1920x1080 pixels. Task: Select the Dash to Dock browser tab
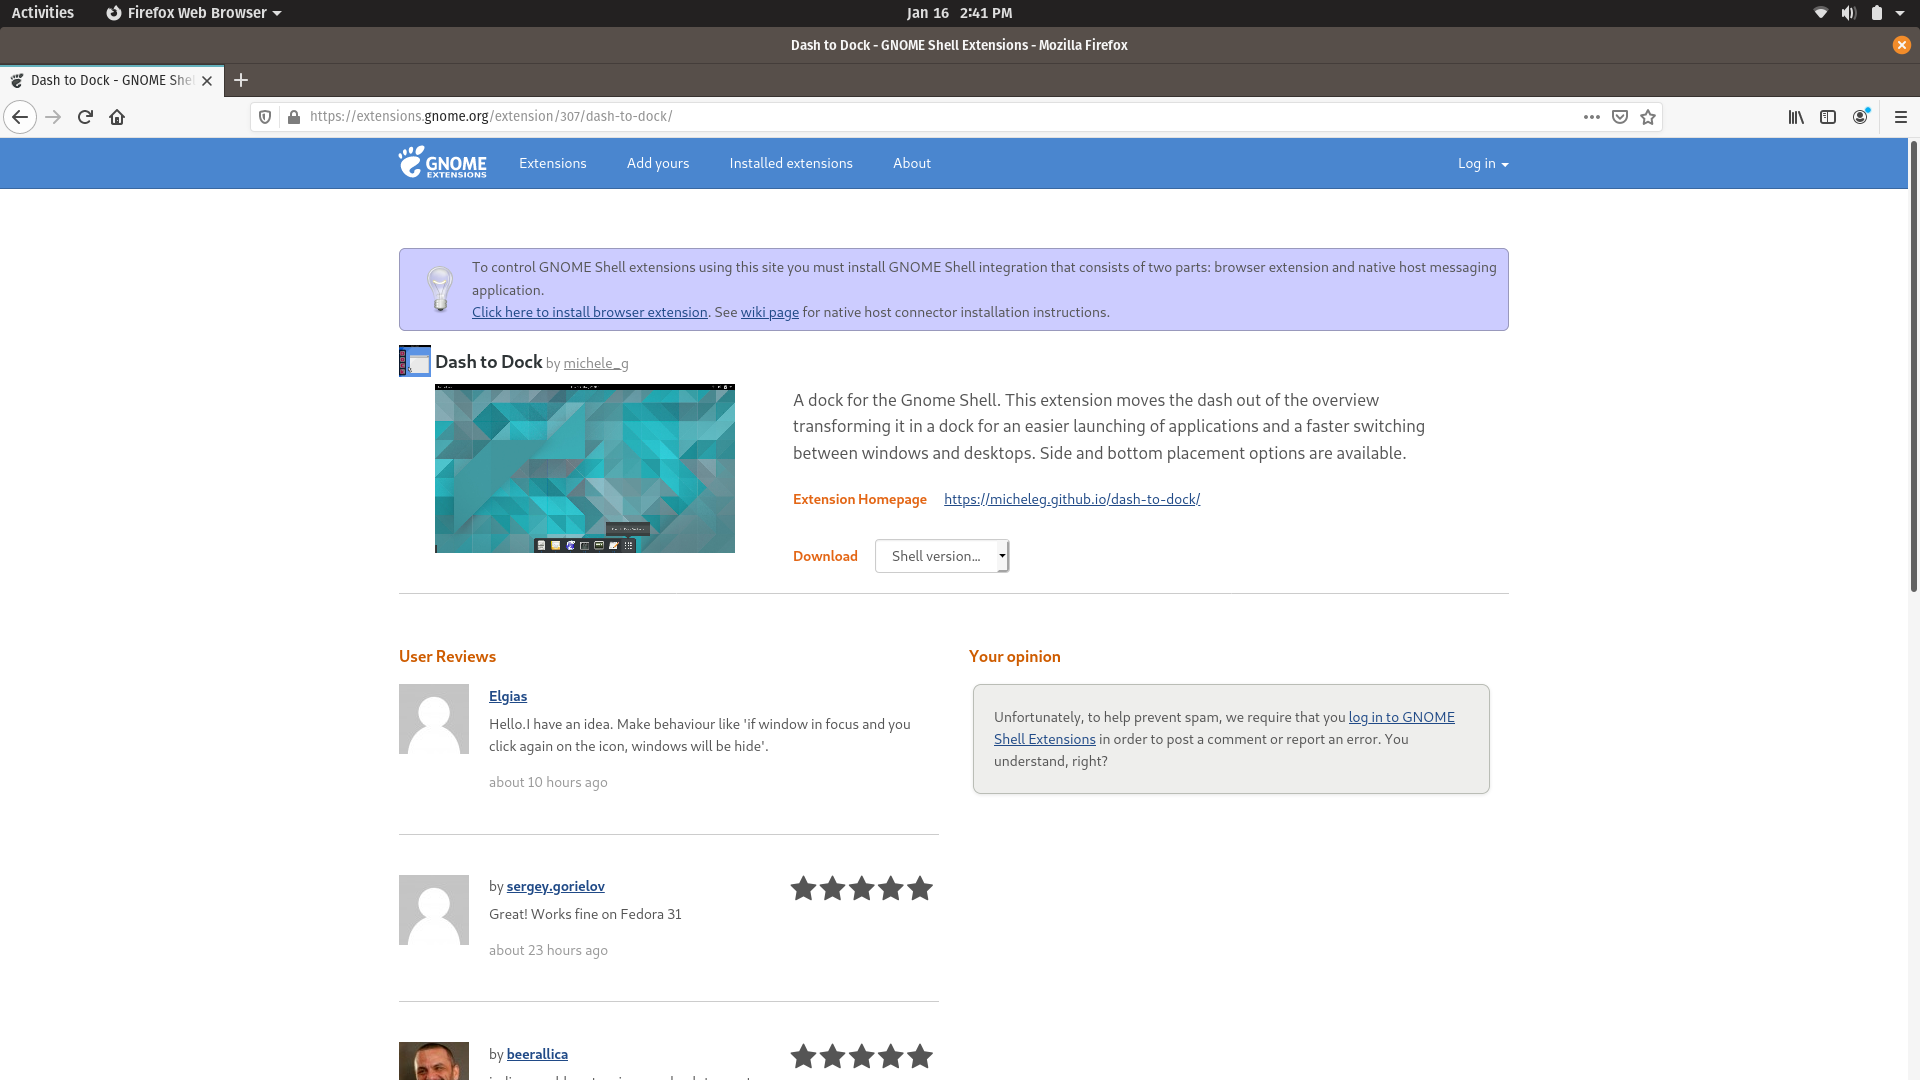point(110,80)
